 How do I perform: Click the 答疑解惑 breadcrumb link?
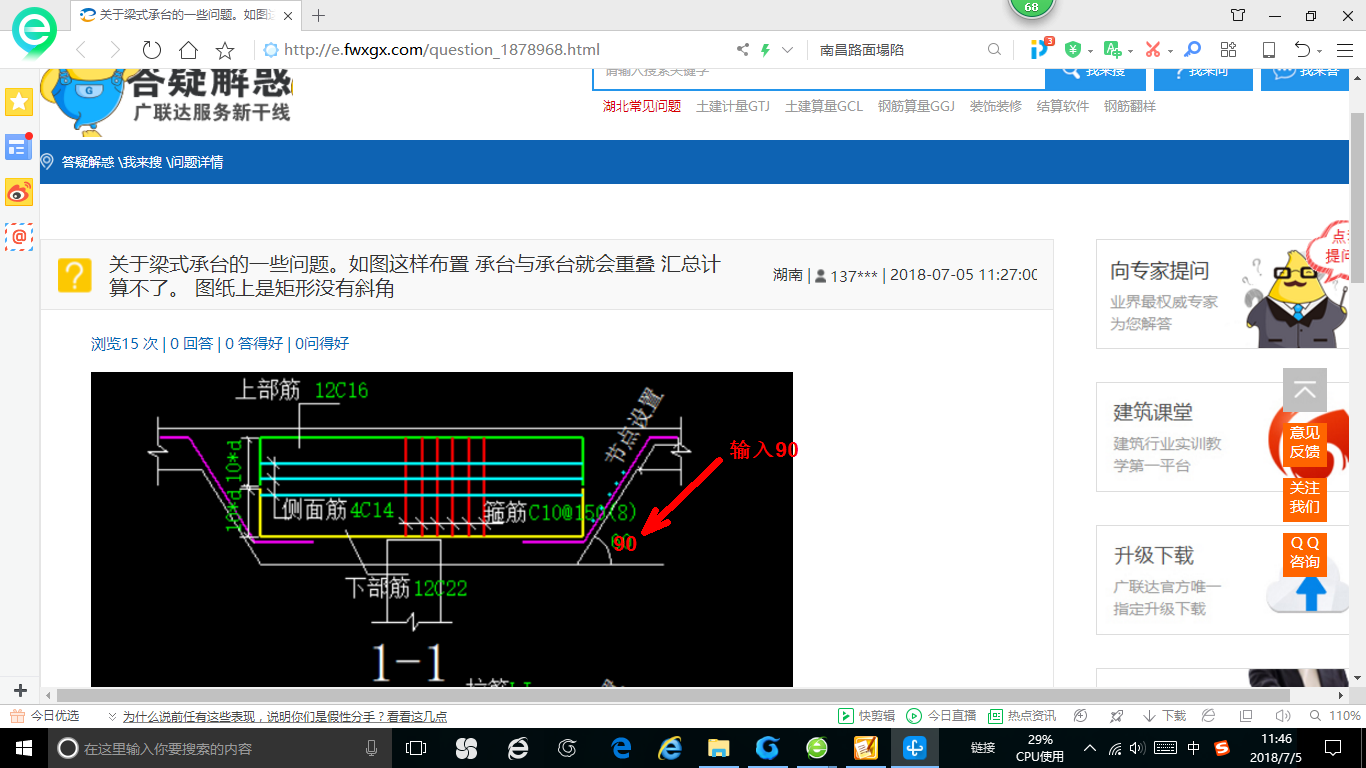(x=88, y=162)
